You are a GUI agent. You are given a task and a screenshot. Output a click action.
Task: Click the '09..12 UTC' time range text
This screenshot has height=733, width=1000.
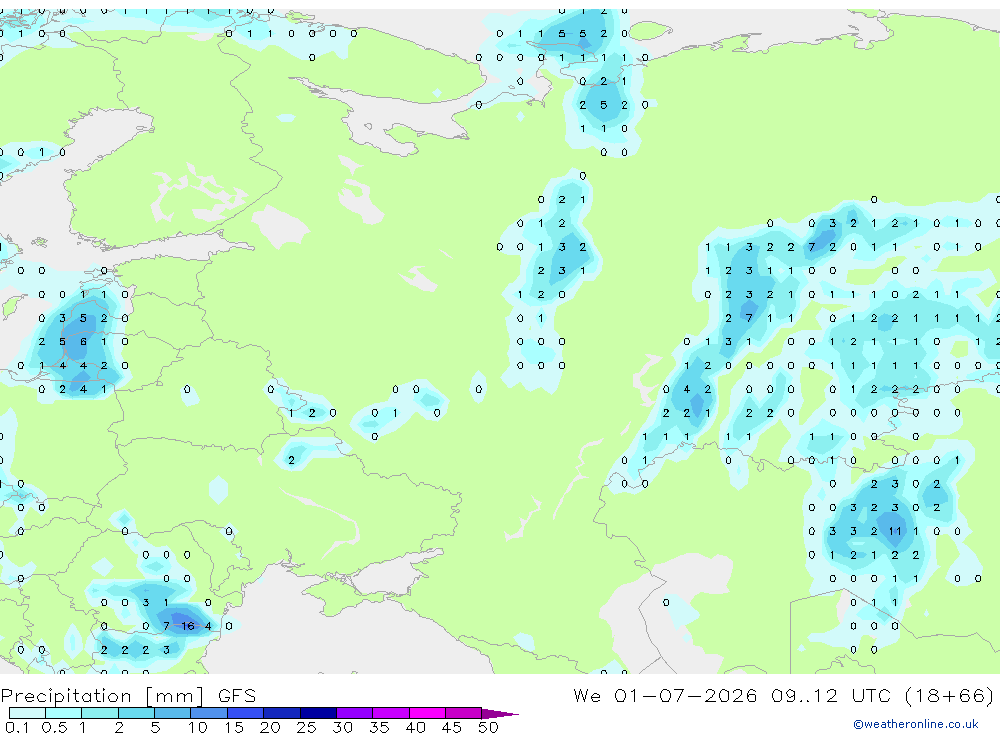(x=830, y=695)
